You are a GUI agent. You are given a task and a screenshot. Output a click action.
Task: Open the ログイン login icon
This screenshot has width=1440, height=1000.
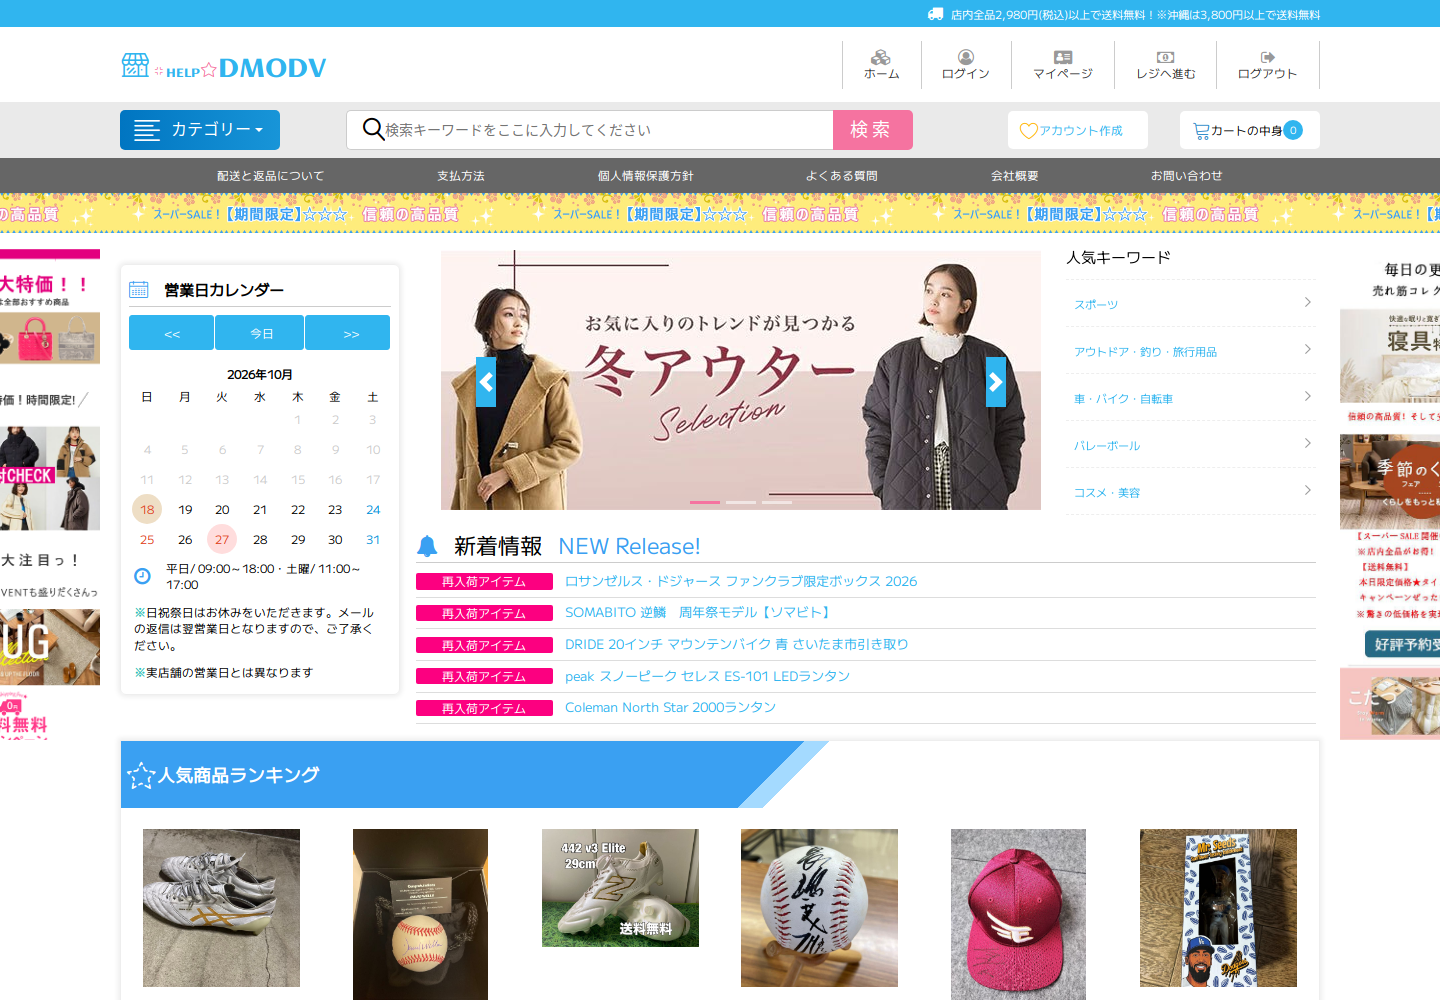tap(966, 57)
